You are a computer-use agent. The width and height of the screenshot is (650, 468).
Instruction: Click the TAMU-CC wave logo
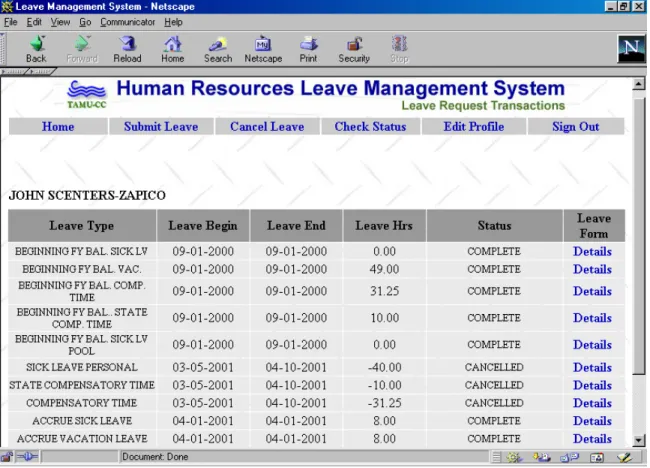(x=87, y=95)
